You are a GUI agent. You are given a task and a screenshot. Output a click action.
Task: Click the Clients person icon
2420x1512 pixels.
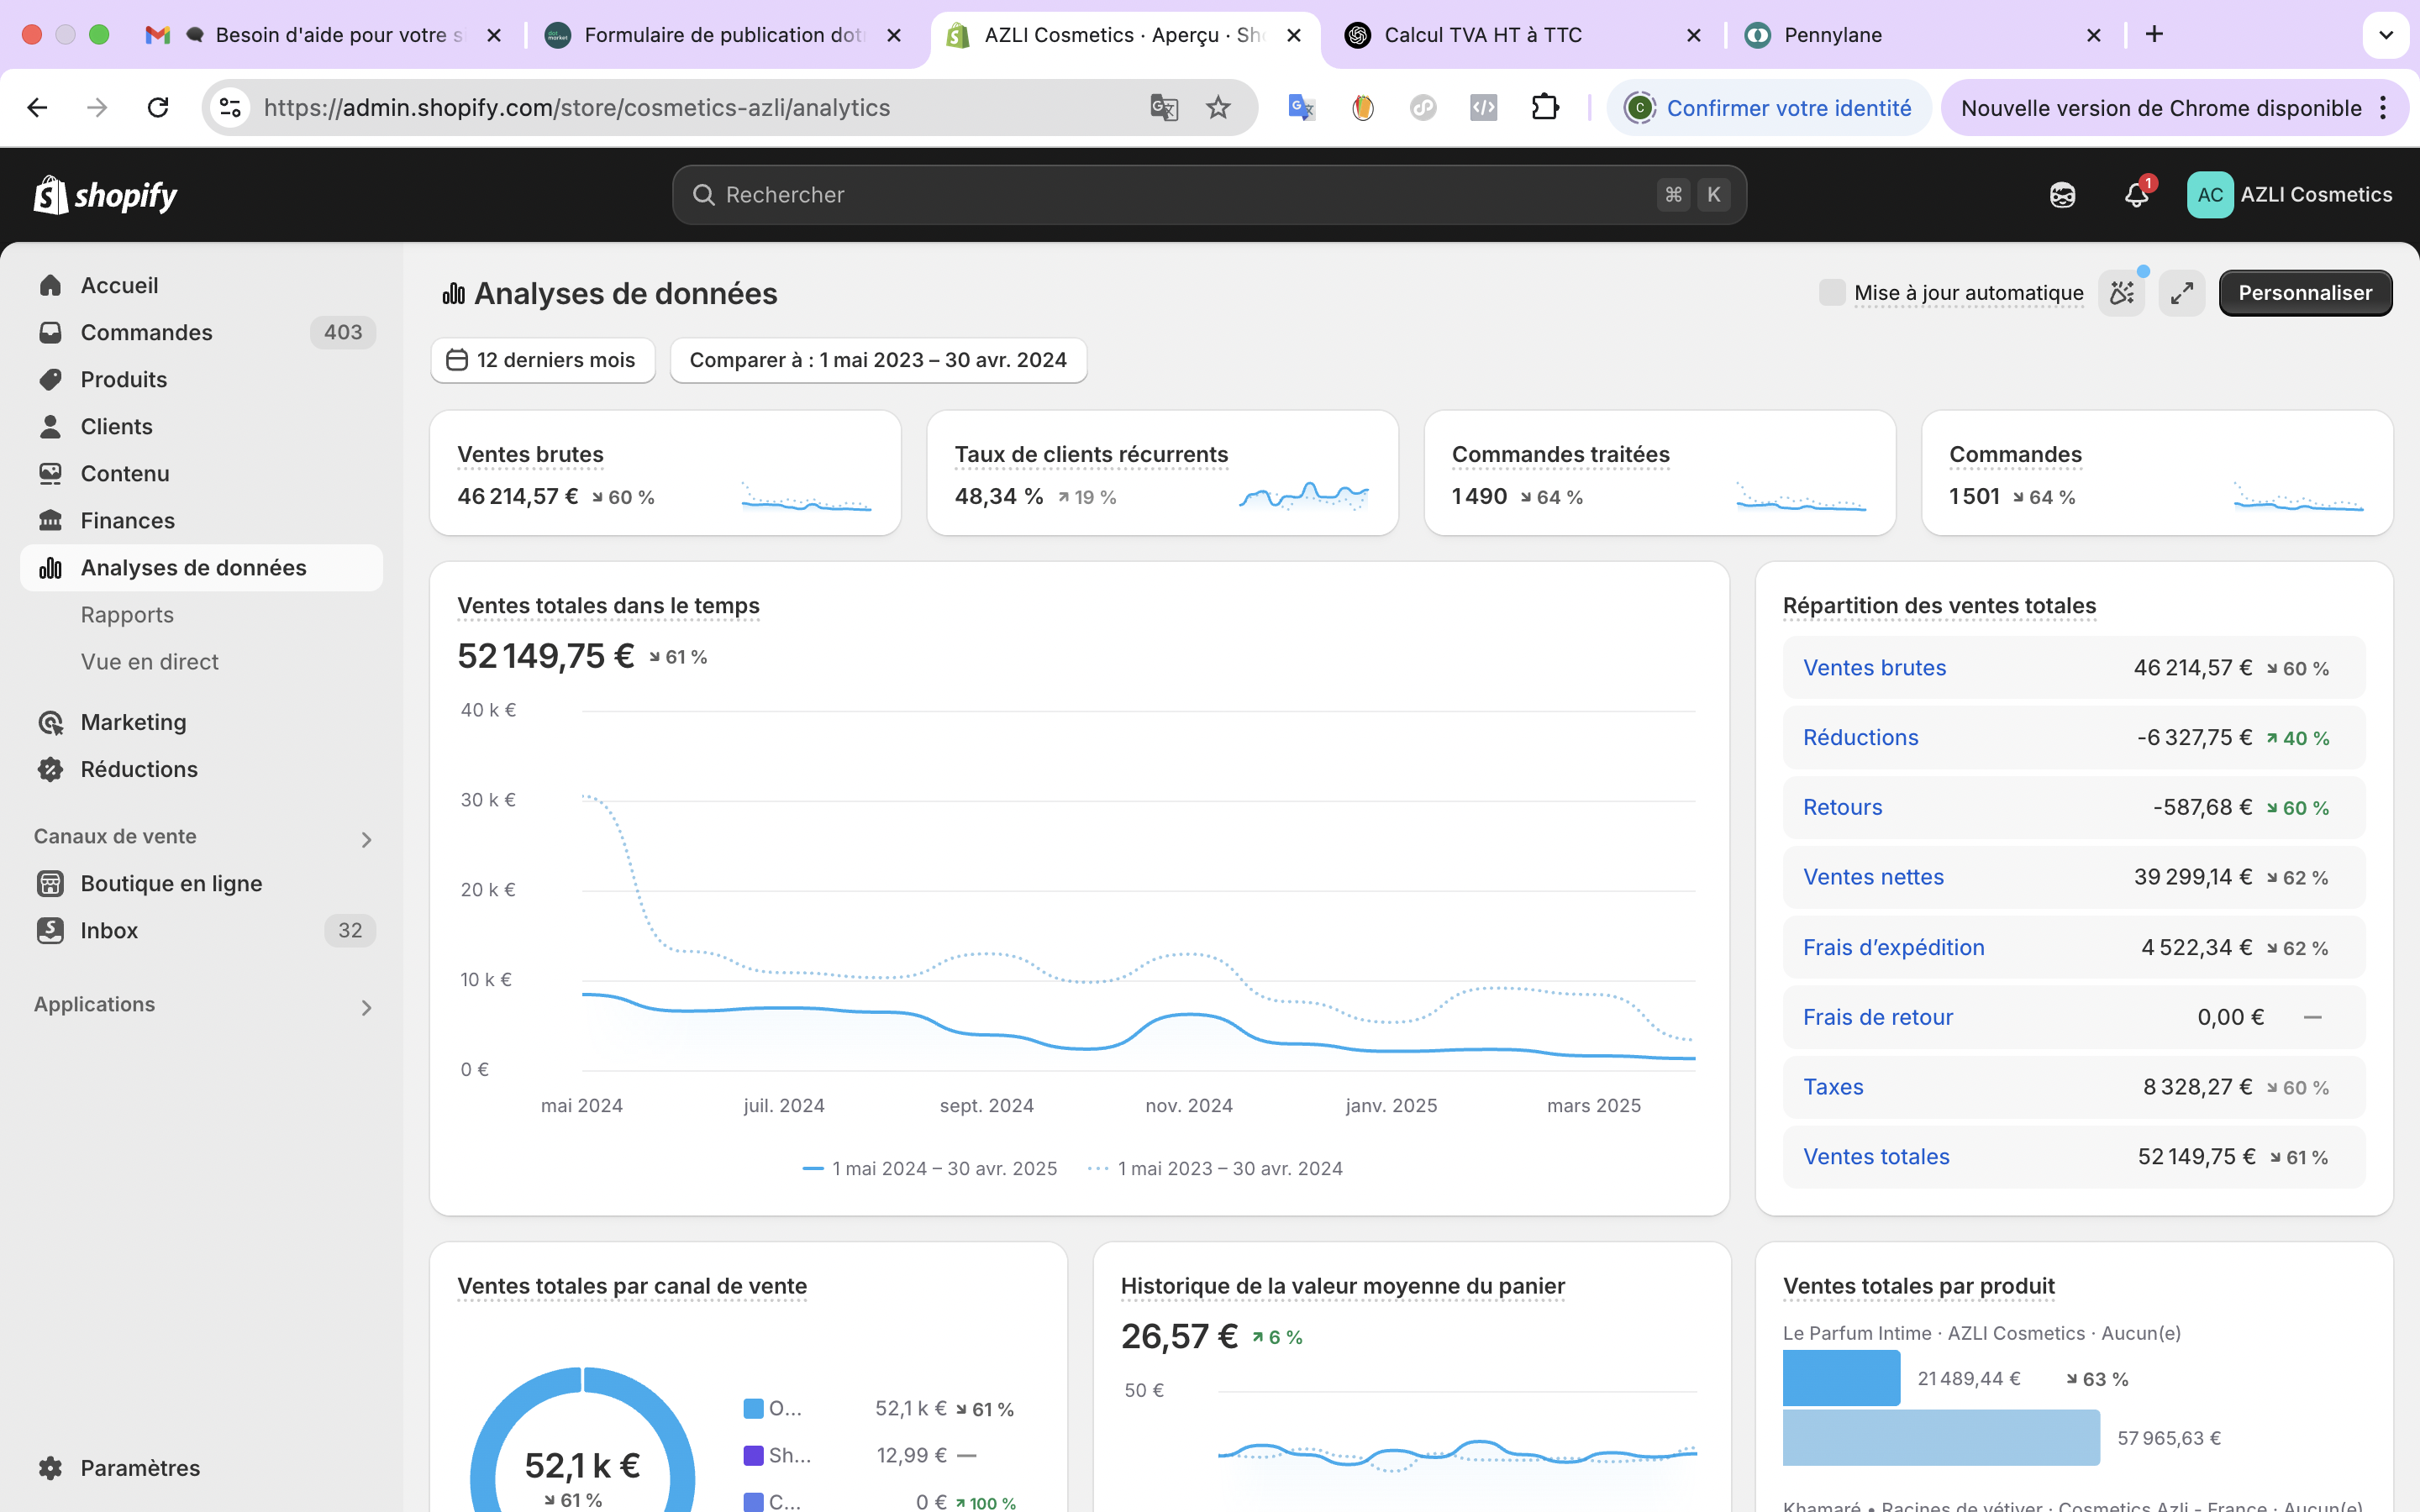click(50, 427)
